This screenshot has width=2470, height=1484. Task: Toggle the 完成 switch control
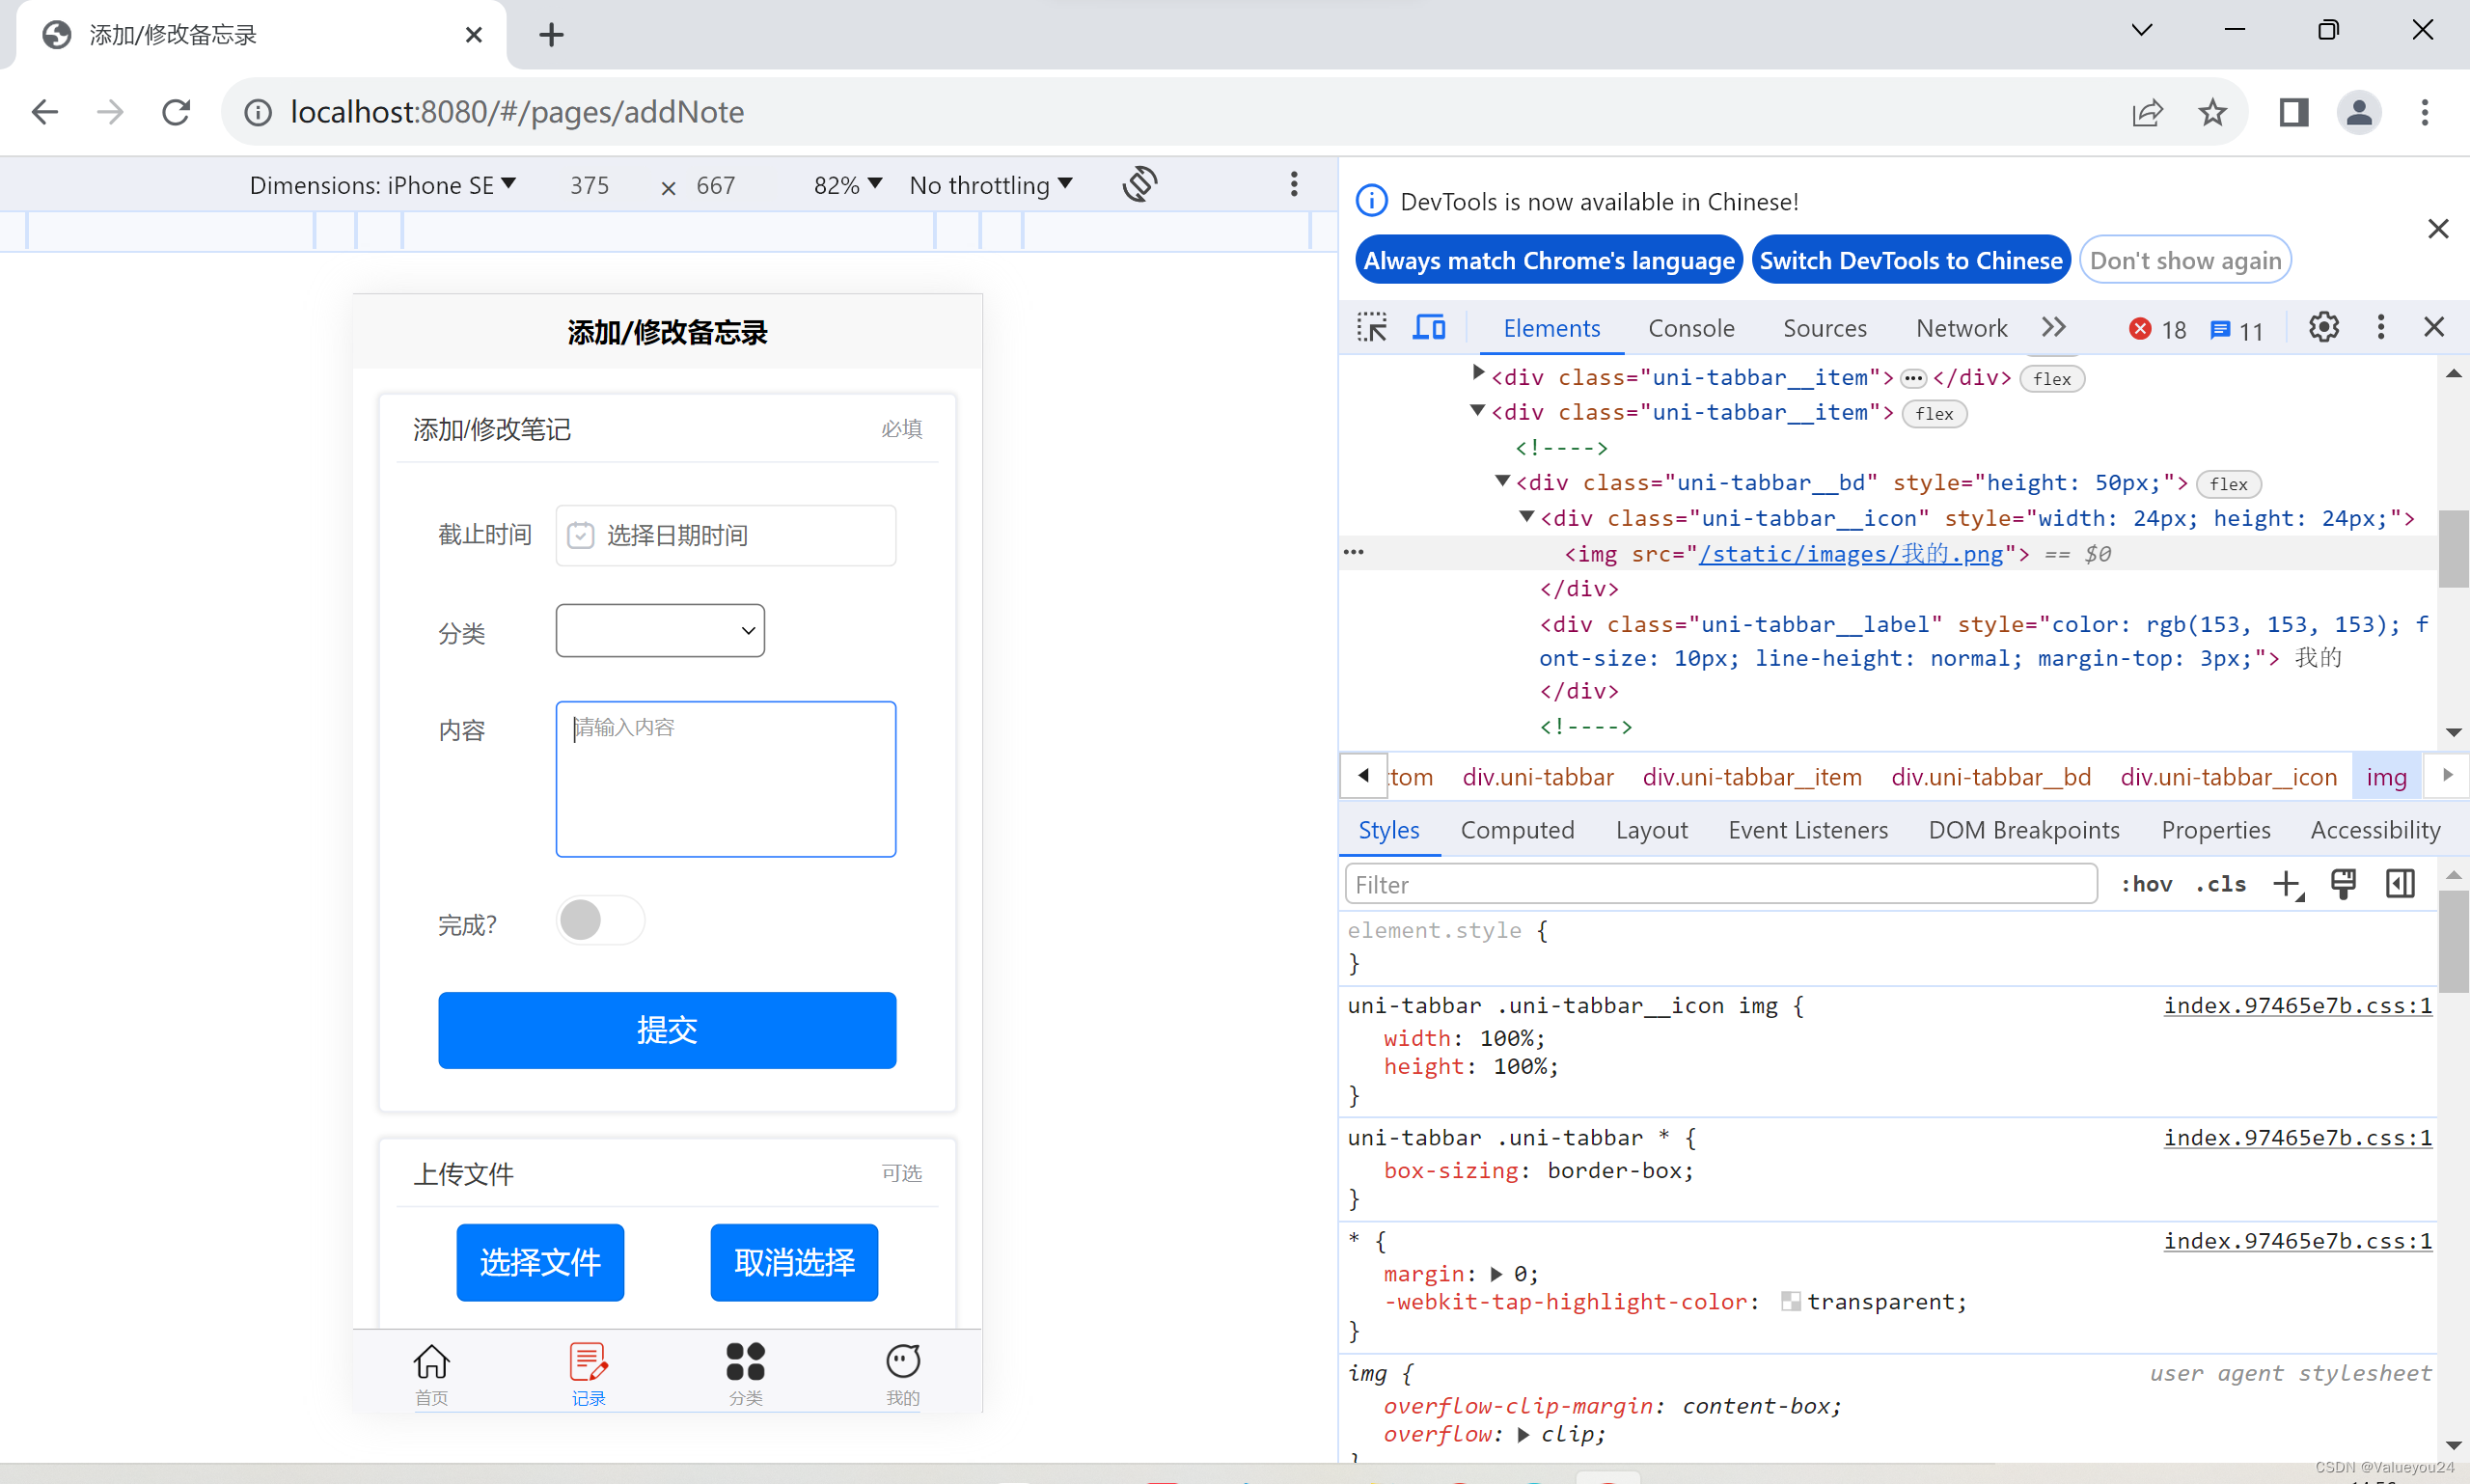(598, 918)
